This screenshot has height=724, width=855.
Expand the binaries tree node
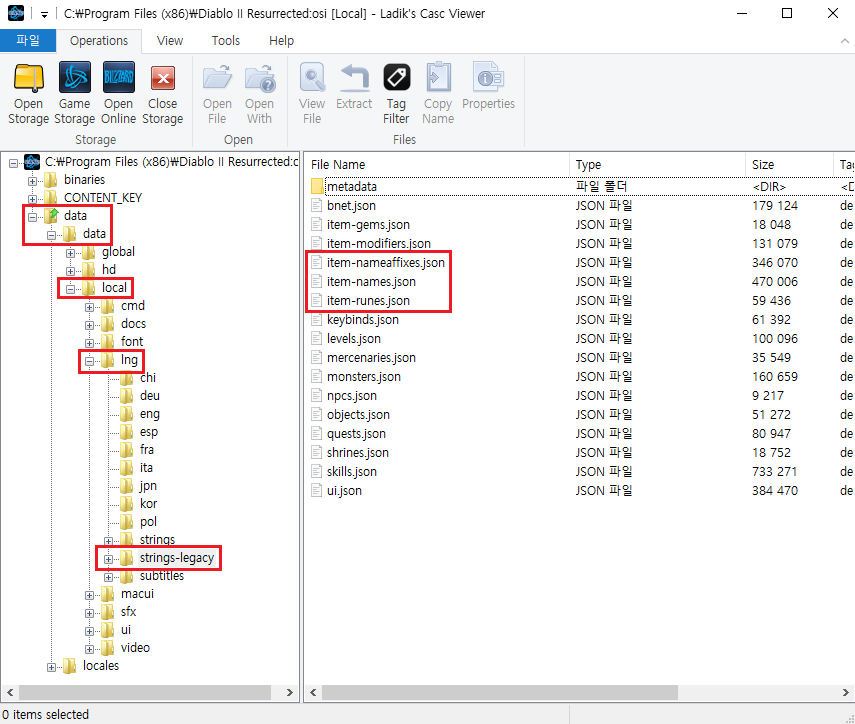tap(32, 180)
